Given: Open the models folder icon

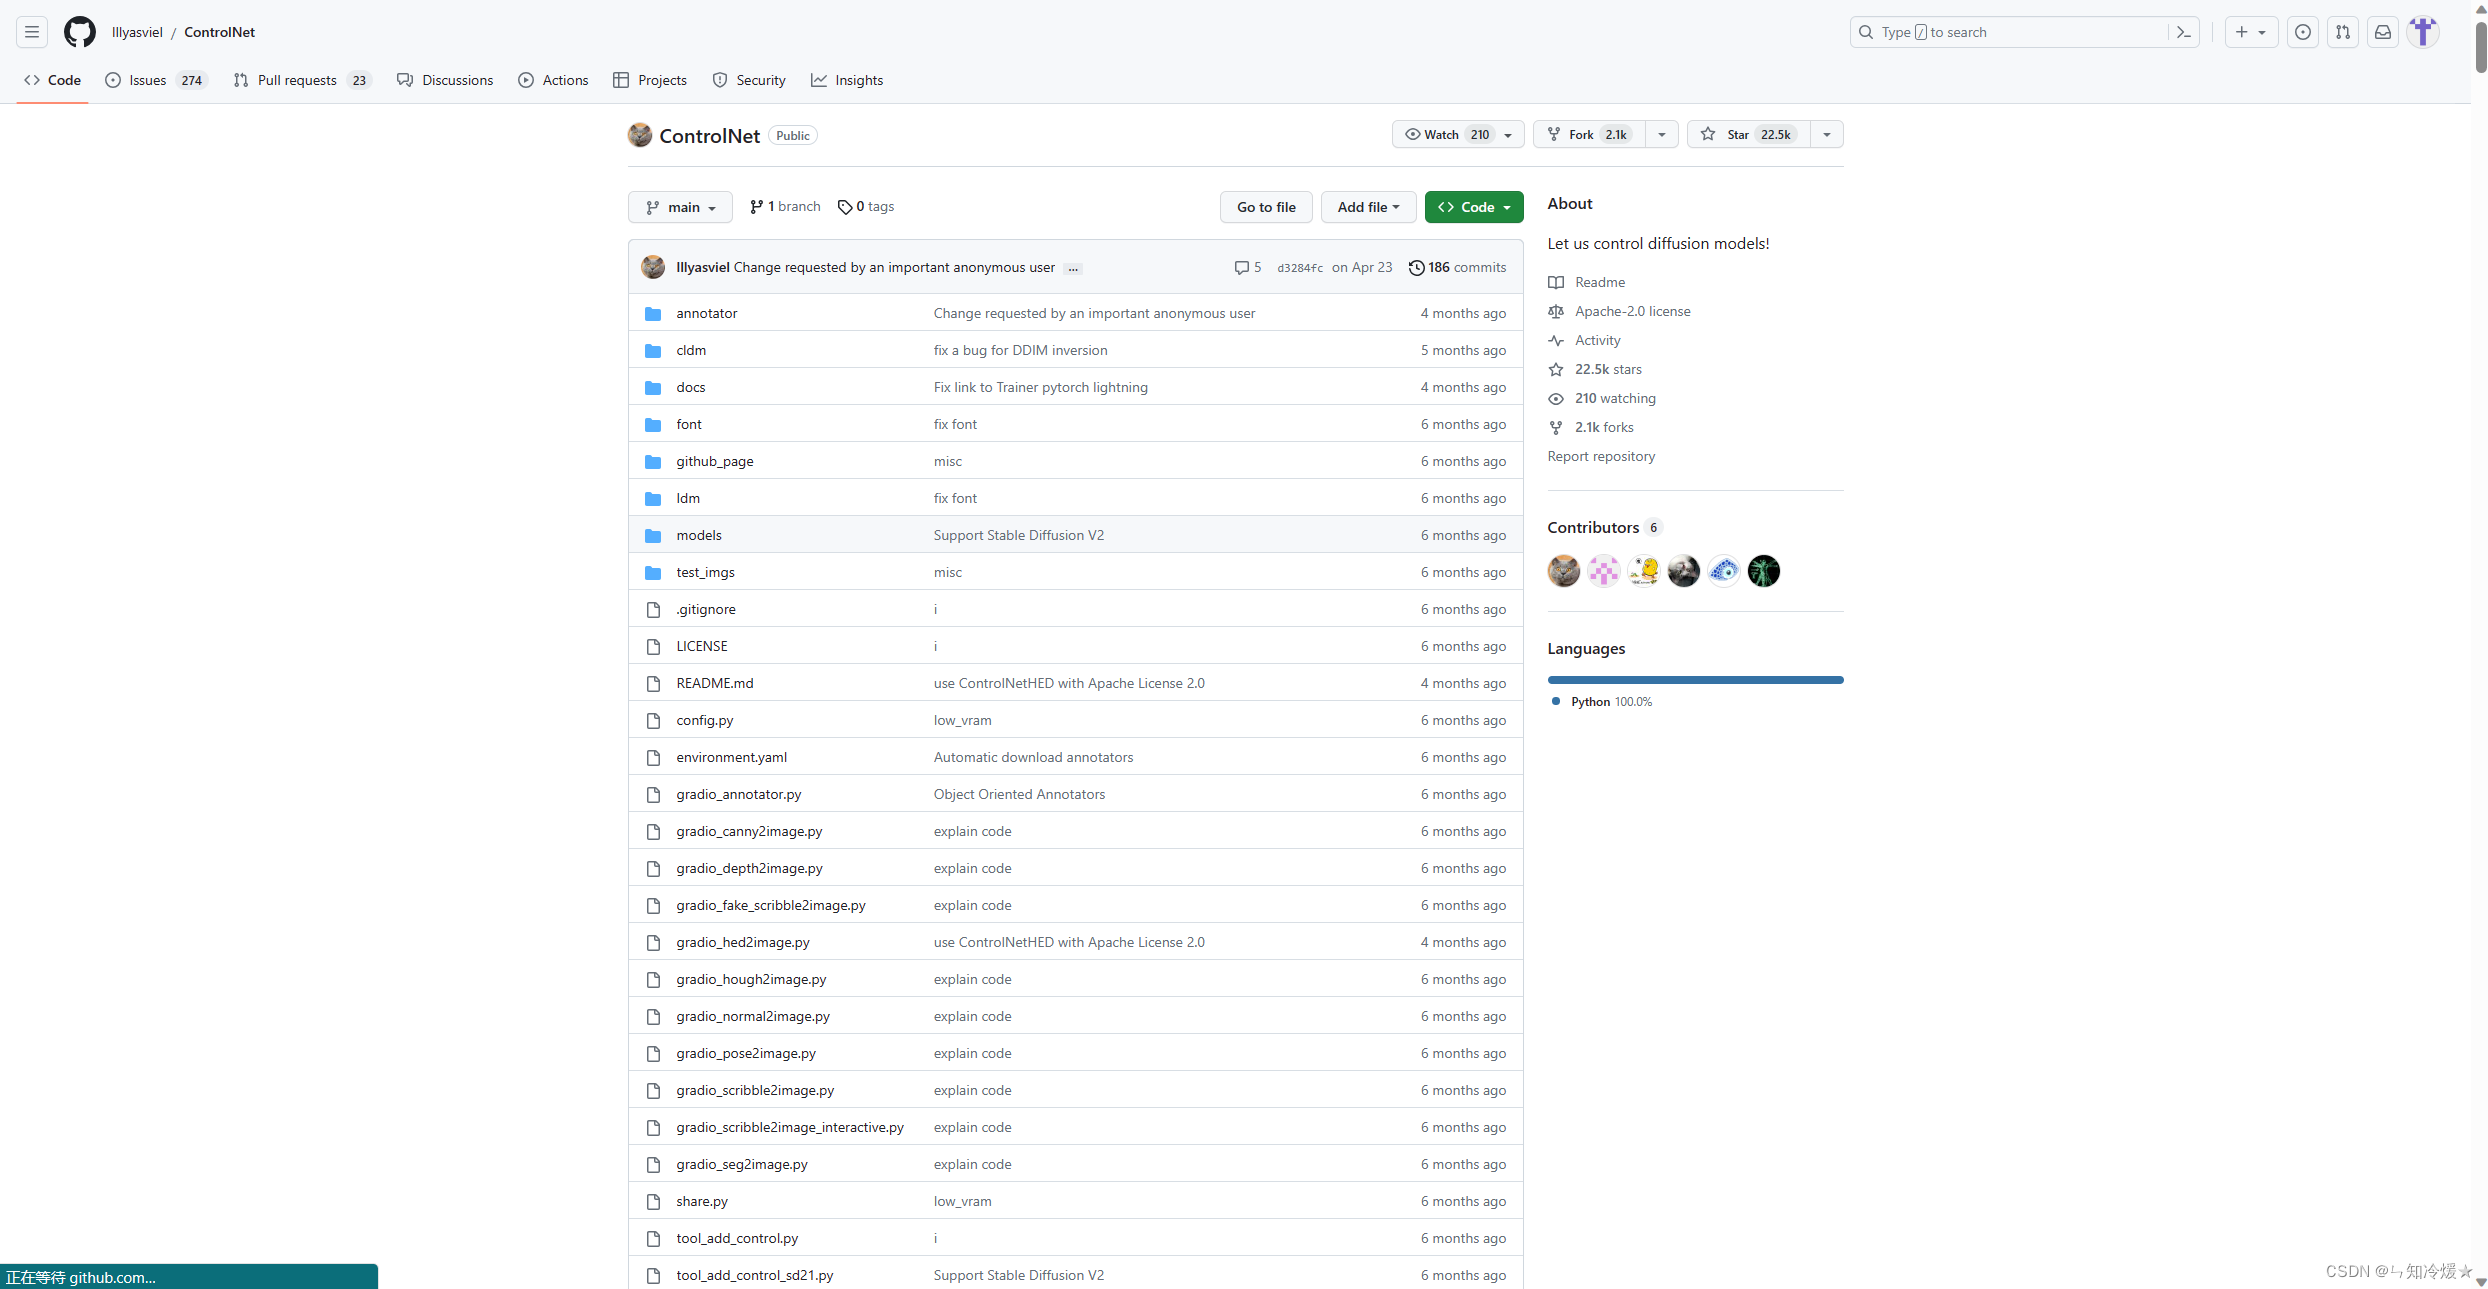Looking at the screenshot, I should click(x=653, y=535).
